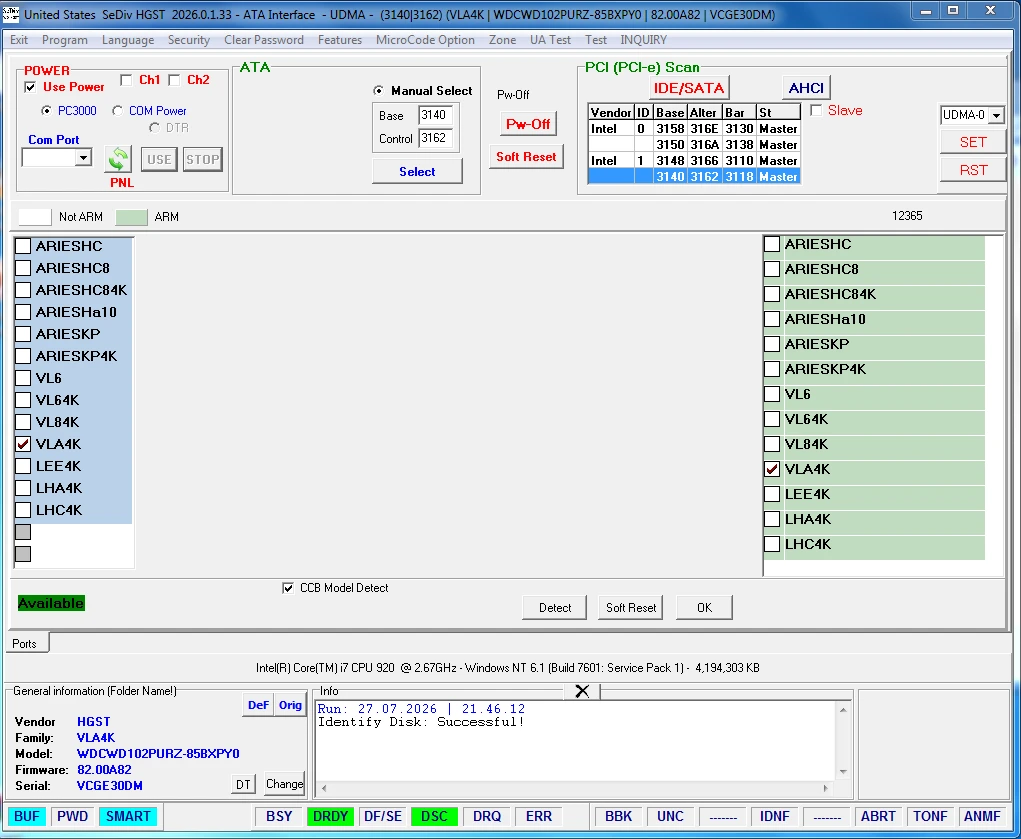Select the Manual Select radio button

[378, 91]
